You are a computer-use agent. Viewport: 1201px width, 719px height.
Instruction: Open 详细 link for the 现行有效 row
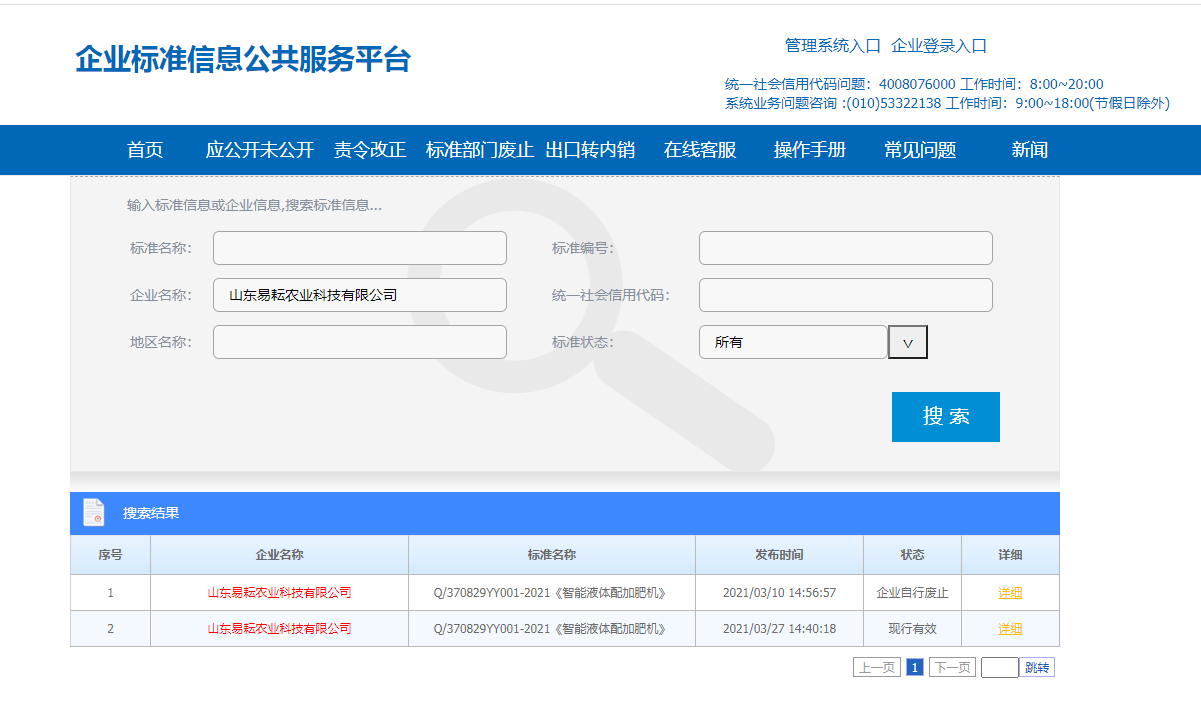coord(1010,629)
